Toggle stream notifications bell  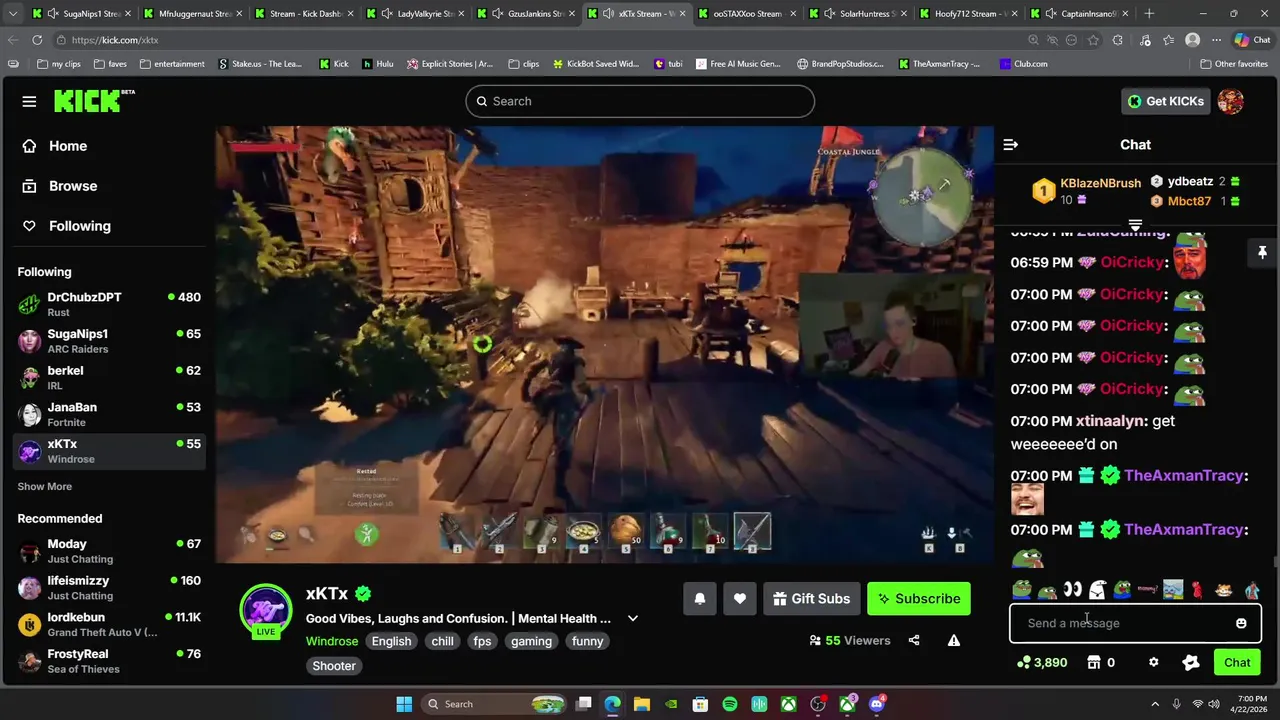(x=700, y=599)
